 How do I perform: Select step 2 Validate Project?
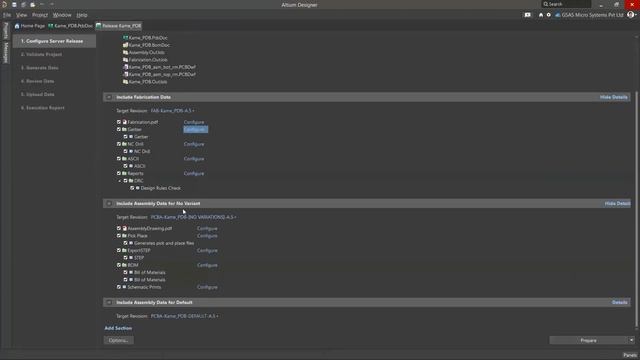[x=41, y=54]
